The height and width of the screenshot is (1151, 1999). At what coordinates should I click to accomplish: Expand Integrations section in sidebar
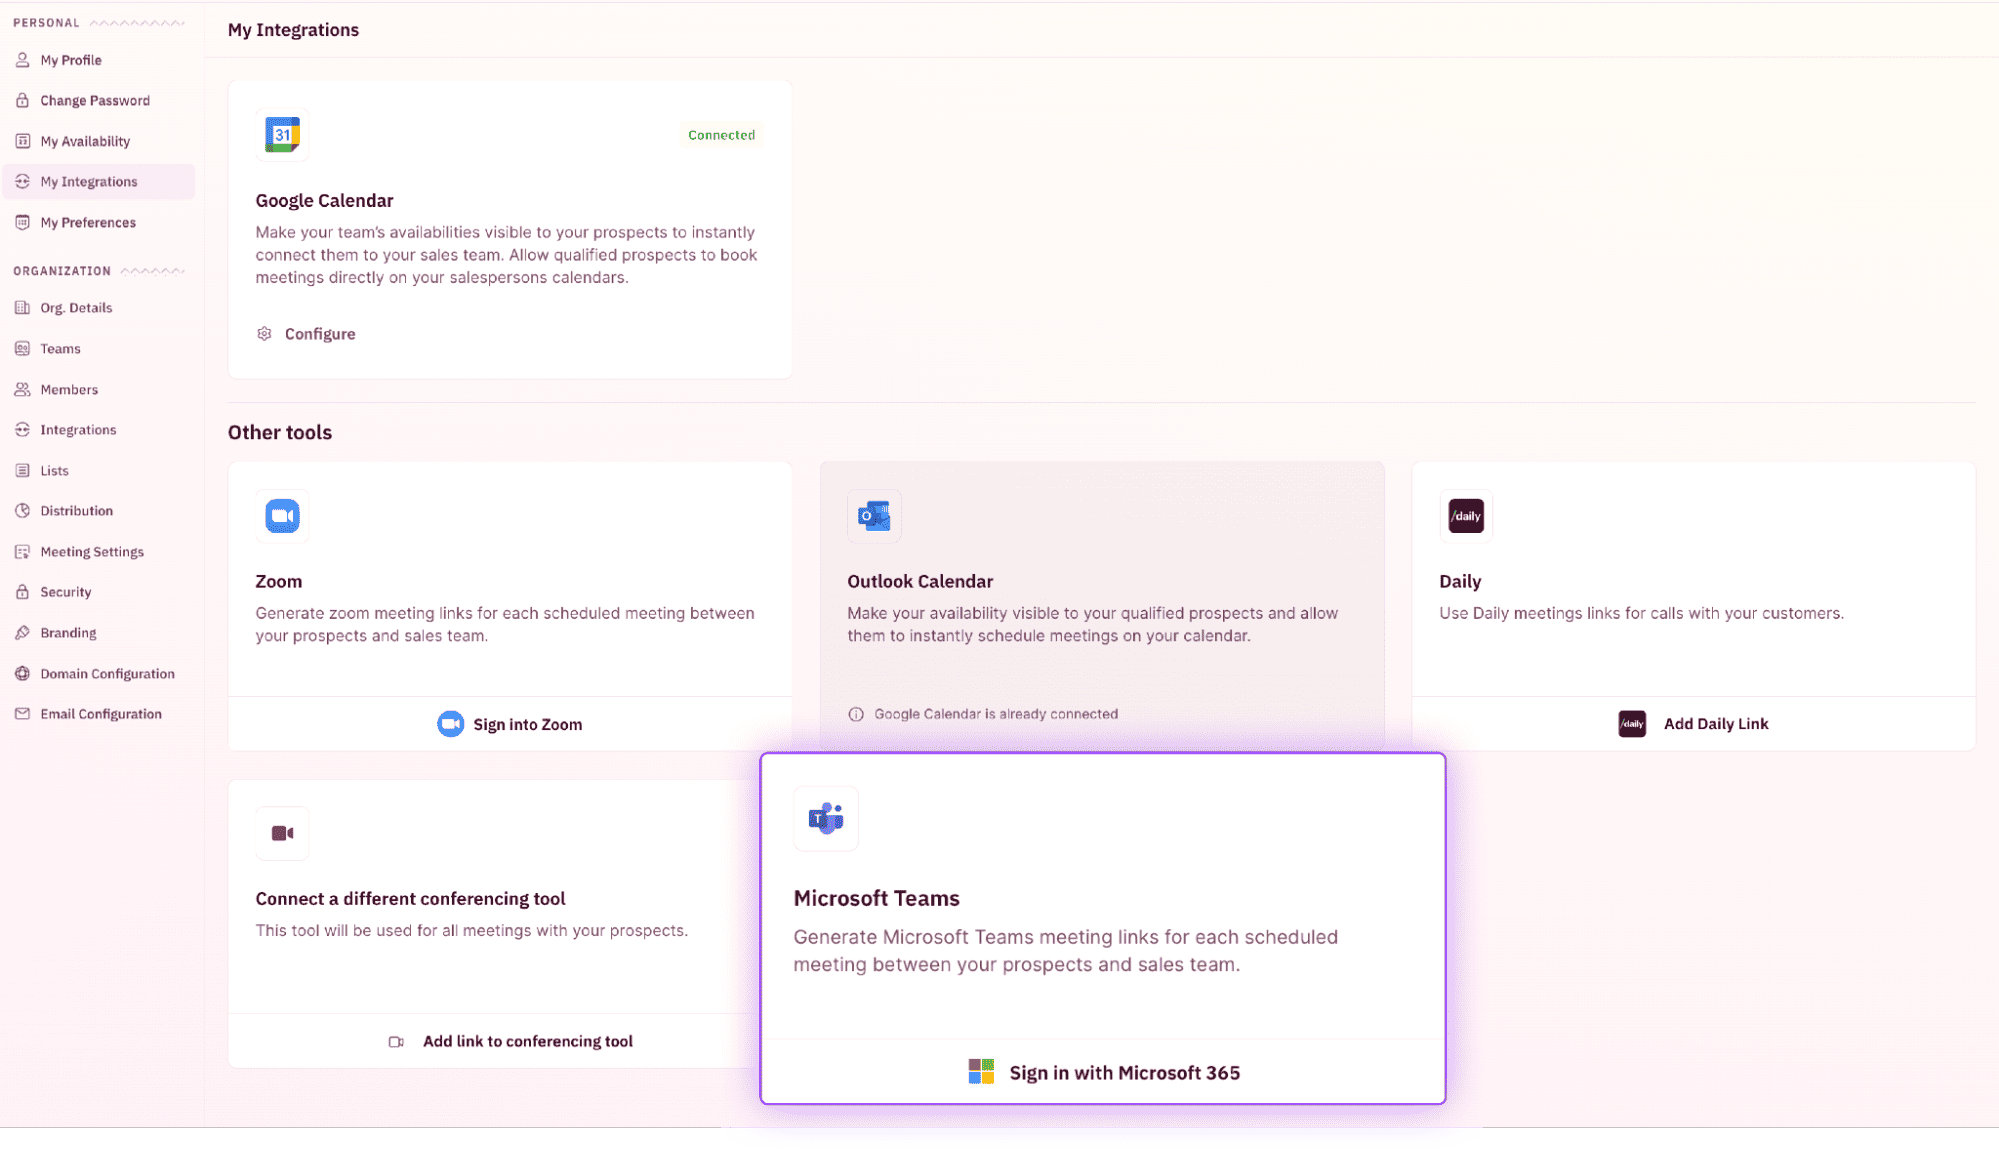pos(78,429)
